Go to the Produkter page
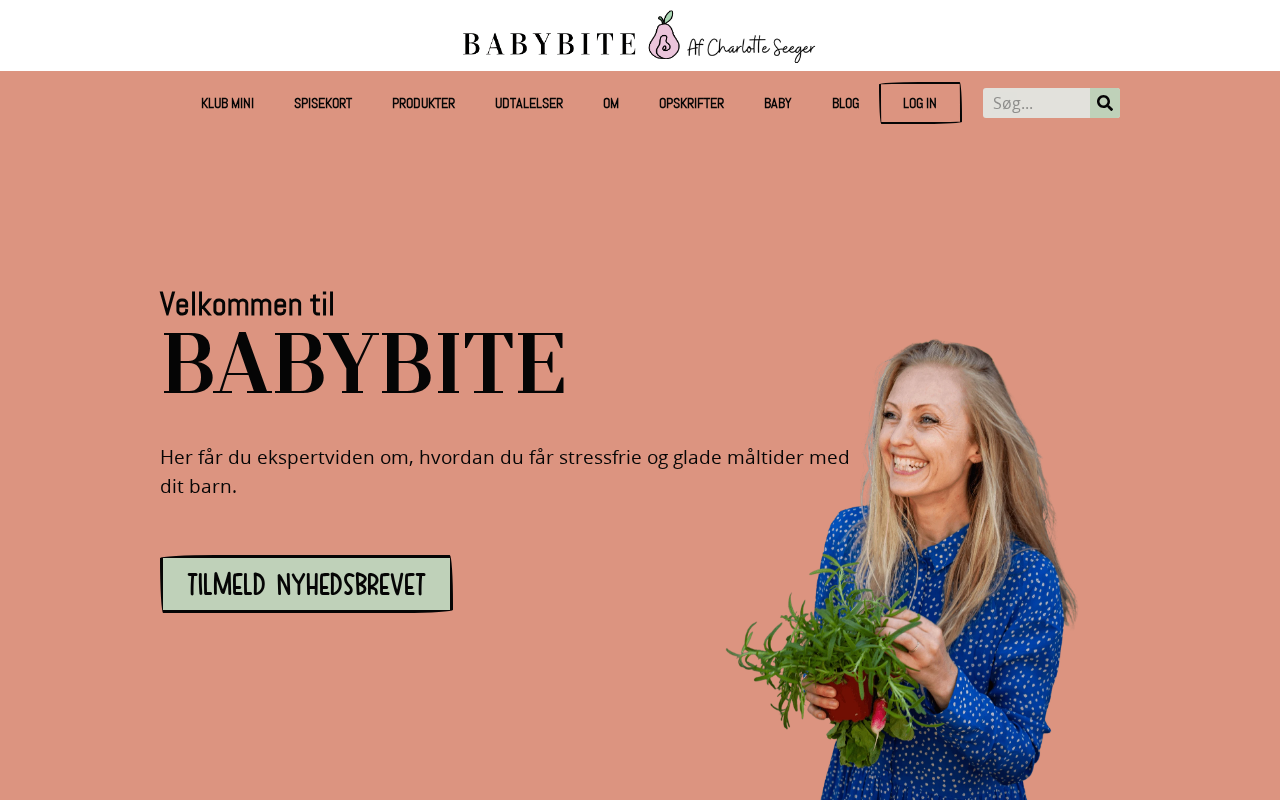The image size is (1280, 800). pyautogui.click(x=423, y=103)
